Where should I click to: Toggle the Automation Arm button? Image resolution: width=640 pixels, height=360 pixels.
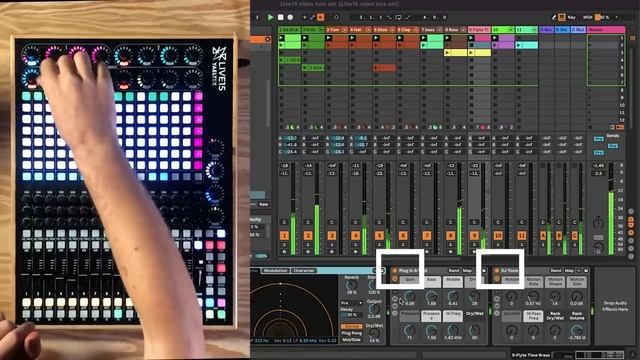313,17
